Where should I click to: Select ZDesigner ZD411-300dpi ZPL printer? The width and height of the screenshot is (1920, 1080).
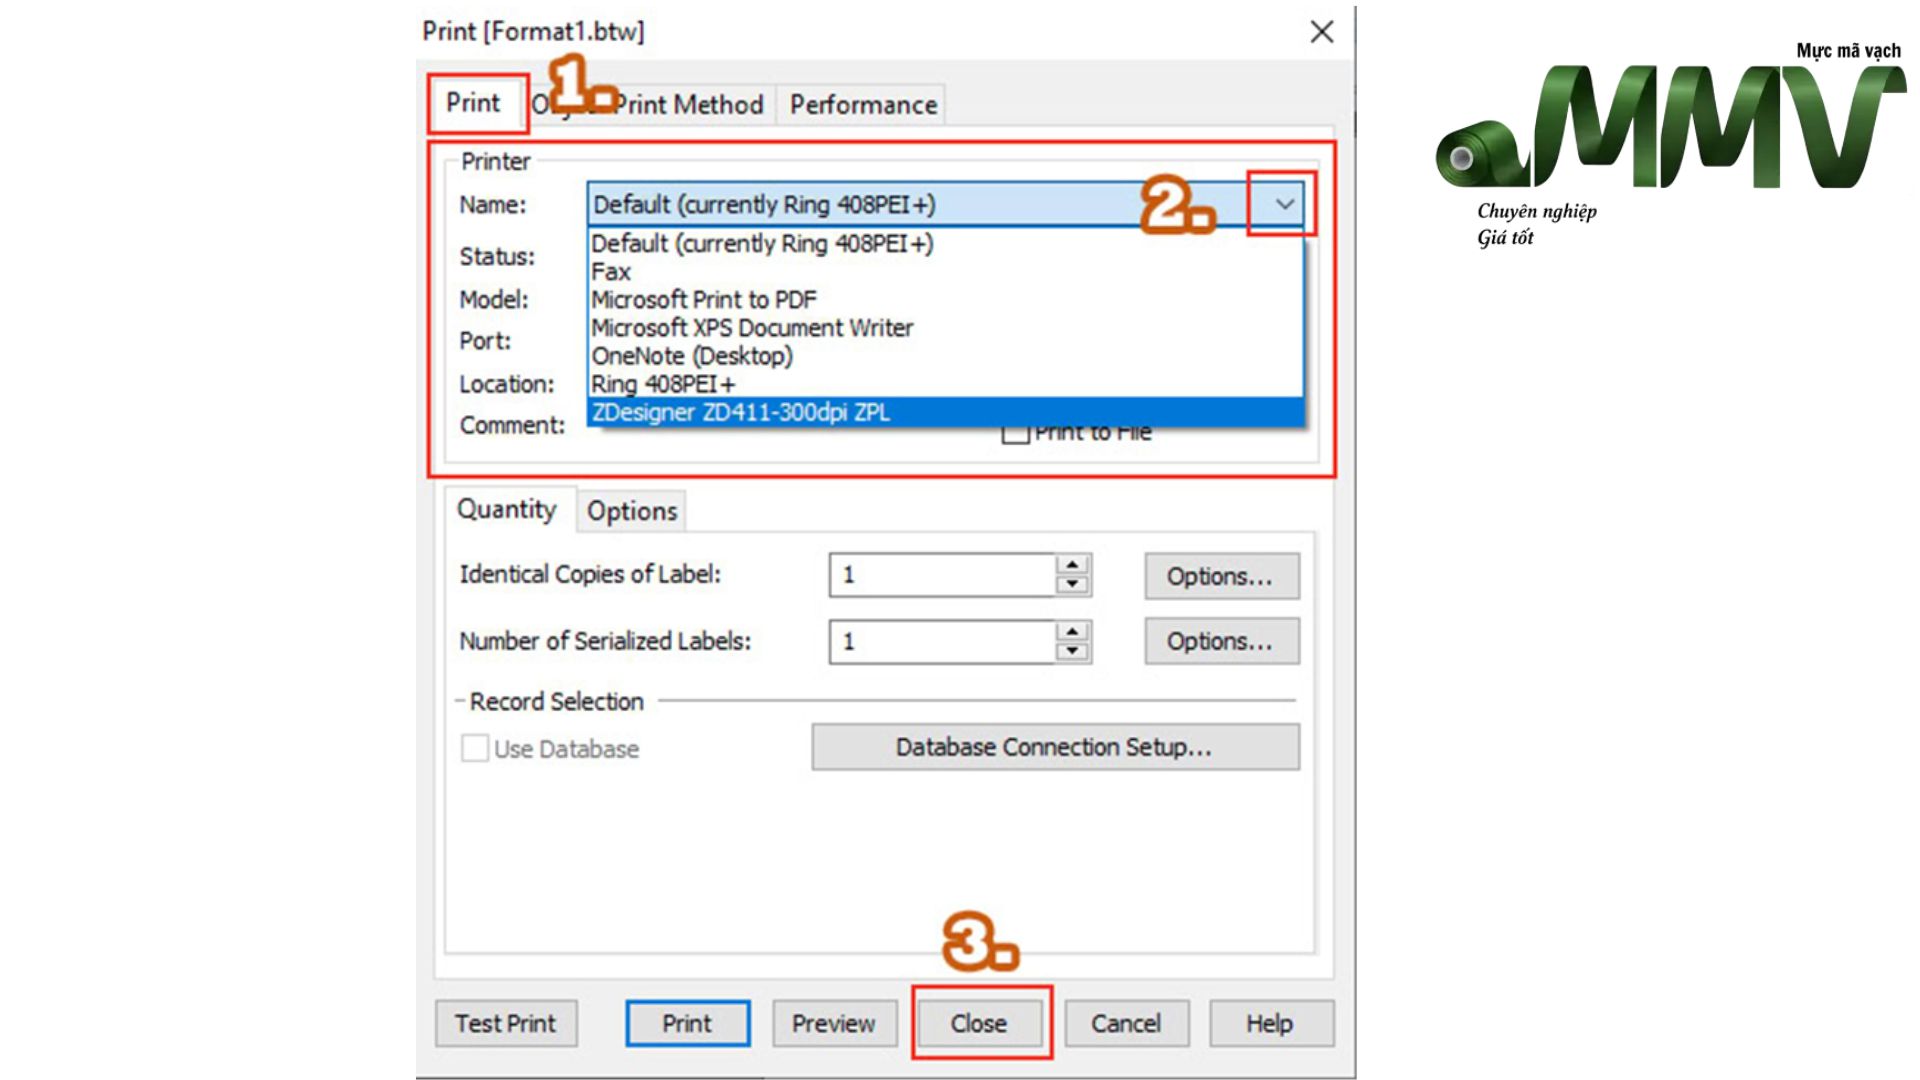pos(945,412)
